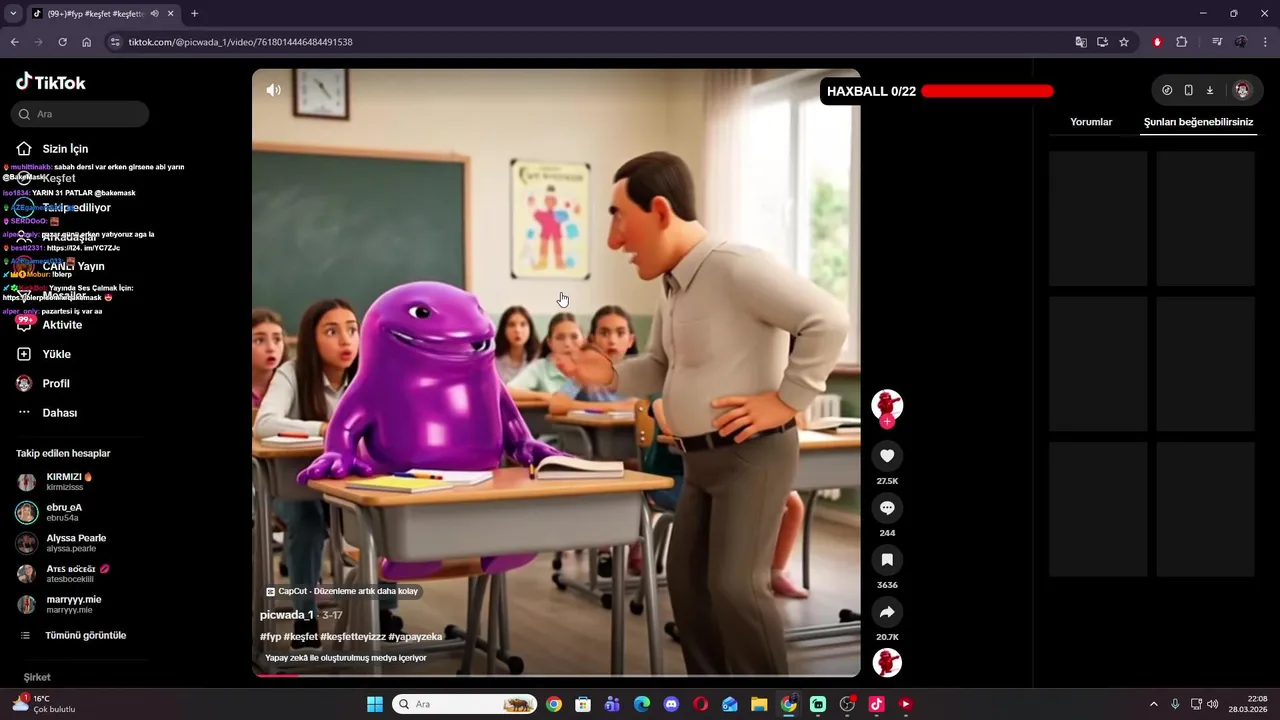Click the TikTok search field 'Ara'
This screenshot has width=1280, height=720.
80,114
